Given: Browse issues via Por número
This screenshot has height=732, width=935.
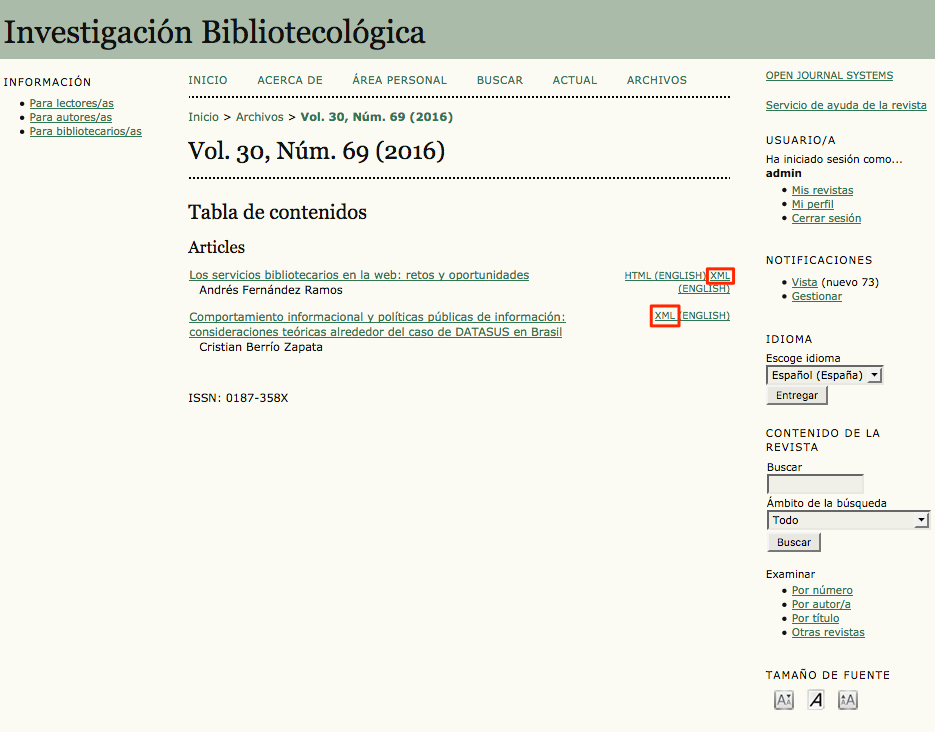Looking at the screenshot, I should (x=822, y=590).
